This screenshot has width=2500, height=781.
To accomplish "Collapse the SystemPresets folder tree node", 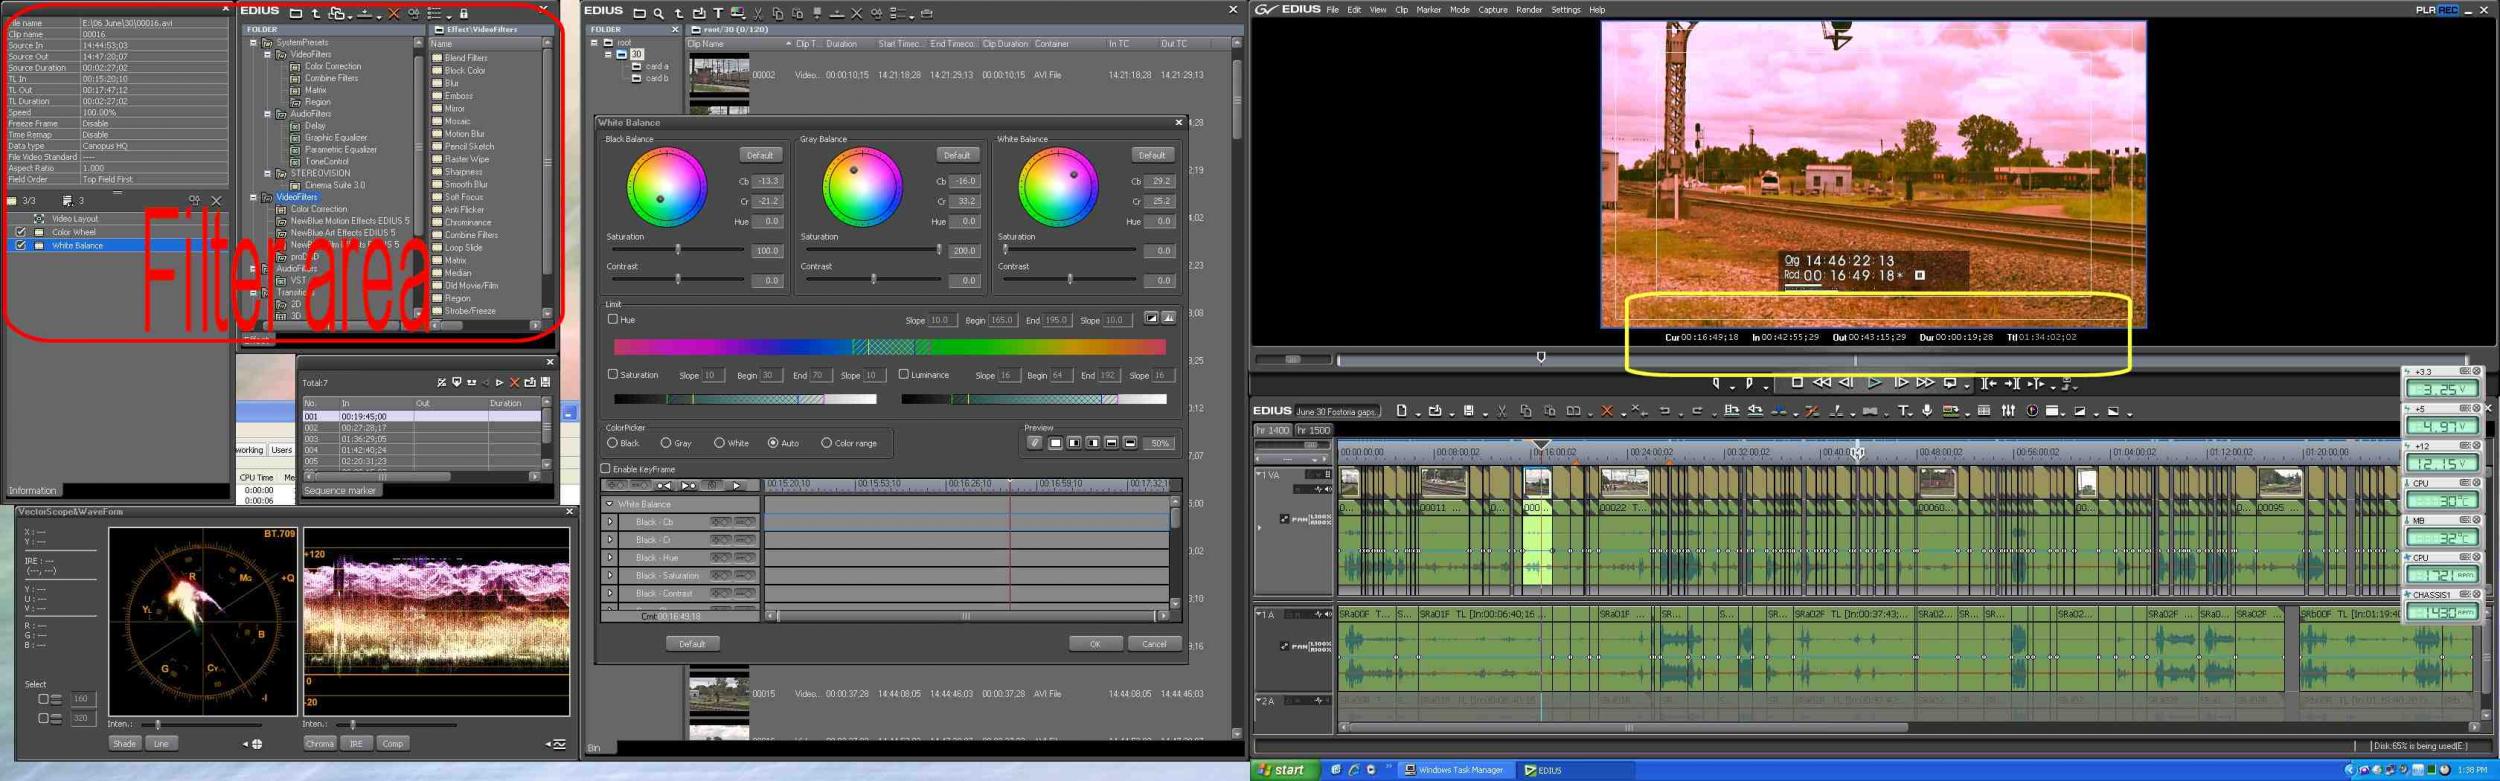I will click(253, 42).
